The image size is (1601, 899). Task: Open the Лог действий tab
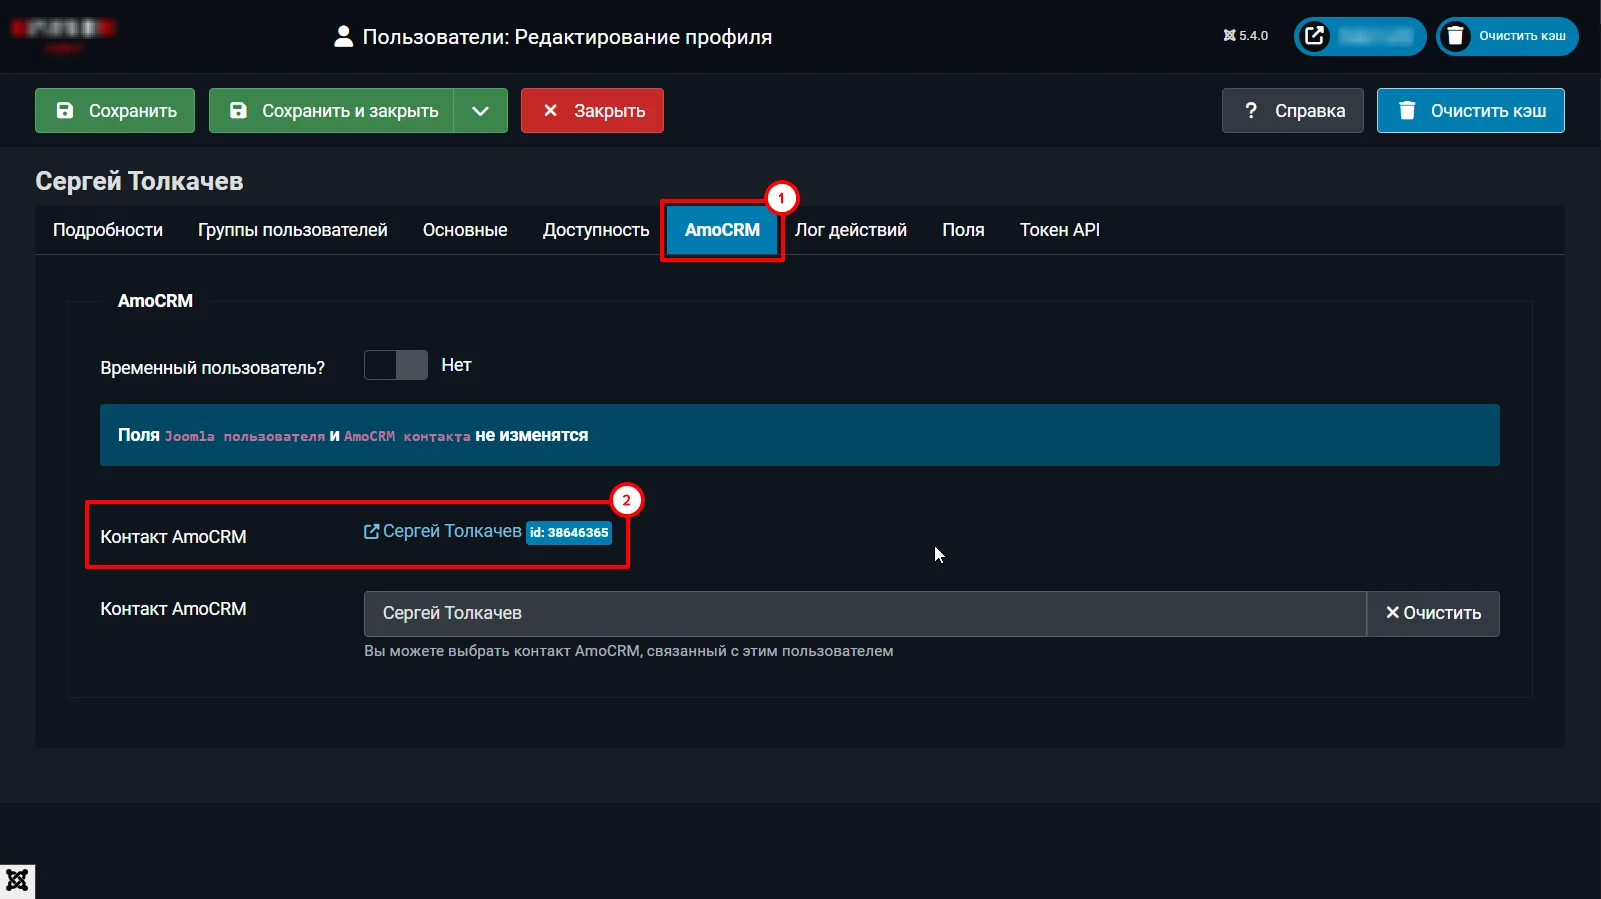pos(851,230)
